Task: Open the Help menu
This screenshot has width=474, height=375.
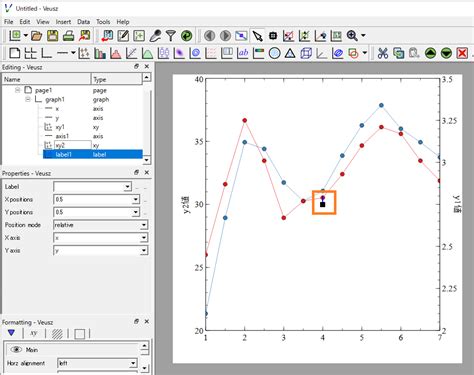Action: [123, 22]
